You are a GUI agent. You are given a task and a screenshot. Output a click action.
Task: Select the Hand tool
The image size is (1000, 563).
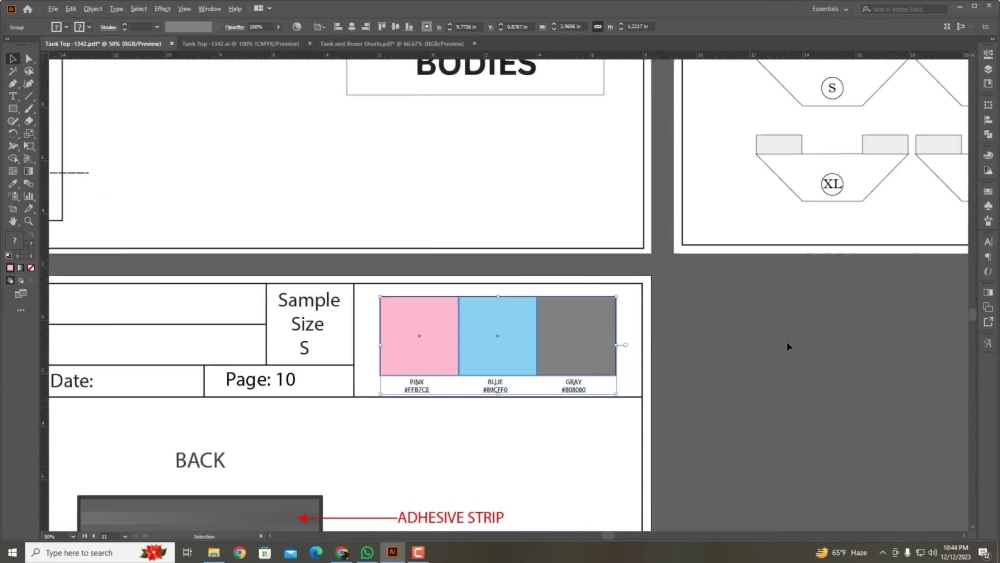[x=13, y=221]
